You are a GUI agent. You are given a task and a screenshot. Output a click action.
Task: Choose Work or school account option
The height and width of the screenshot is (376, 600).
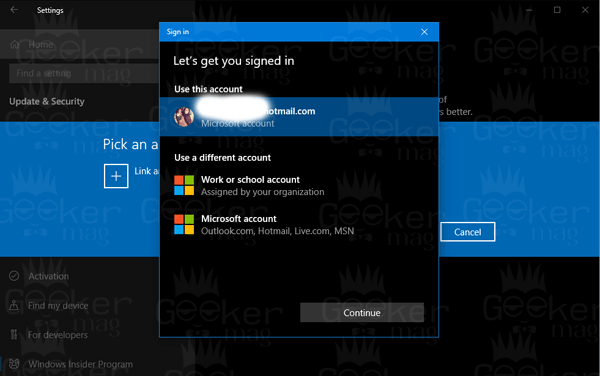click(299, 186)
